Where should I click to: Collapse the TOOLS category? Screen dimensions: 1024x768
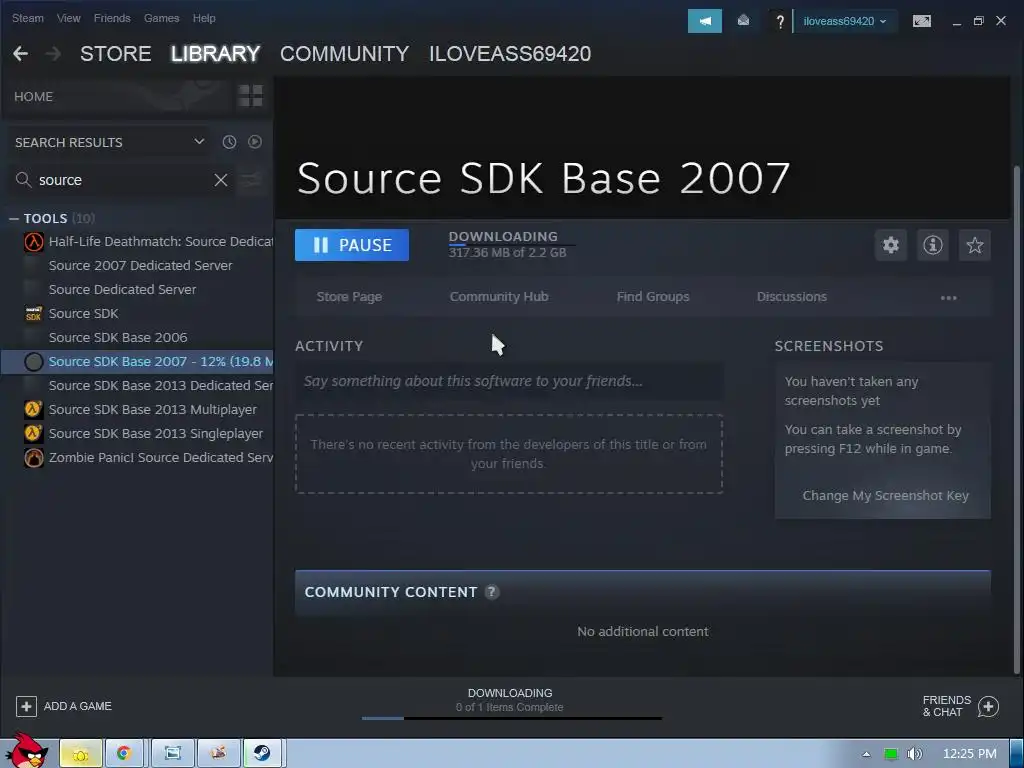click(14, 219)
